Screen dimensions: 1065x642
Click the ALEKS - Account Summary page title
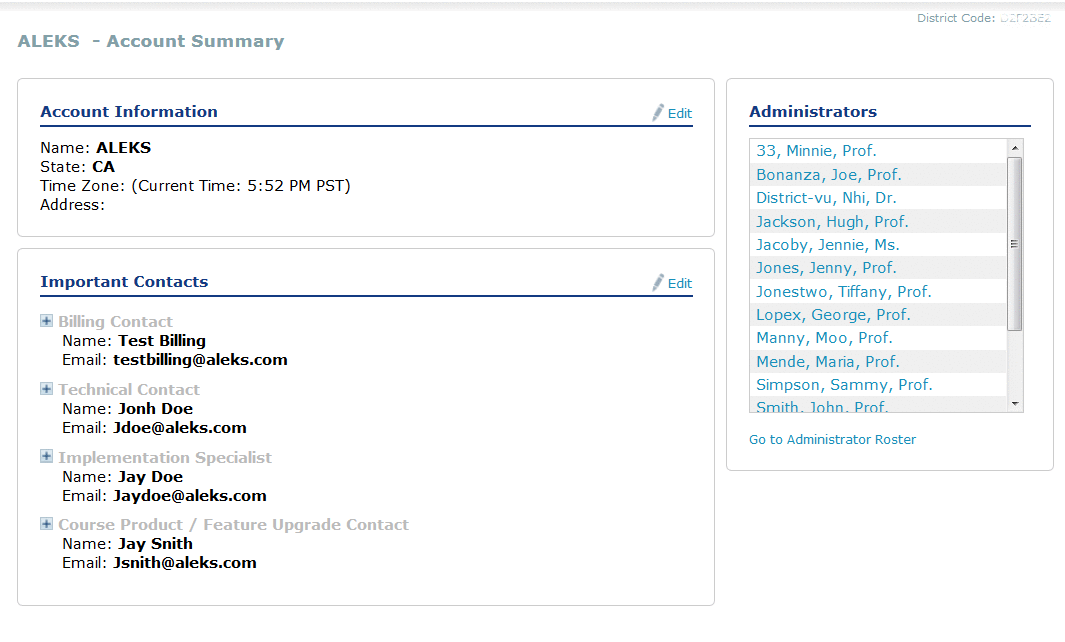[x=151, y=41]
